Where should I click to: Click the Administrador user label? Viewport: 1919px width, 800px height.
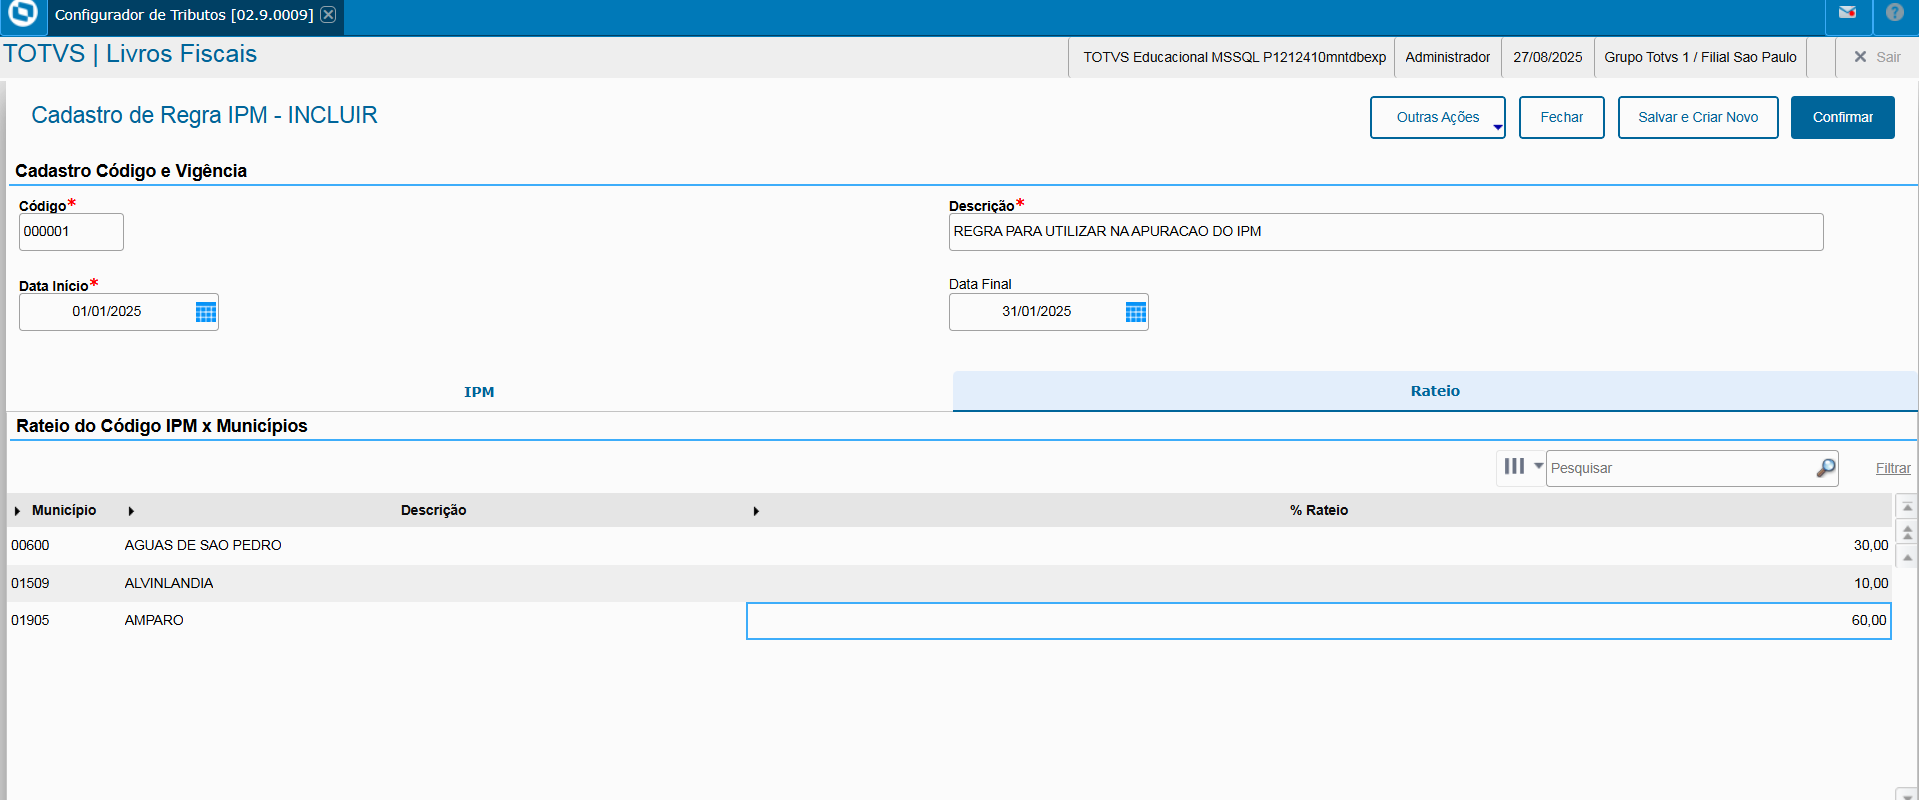(1447, 57)
